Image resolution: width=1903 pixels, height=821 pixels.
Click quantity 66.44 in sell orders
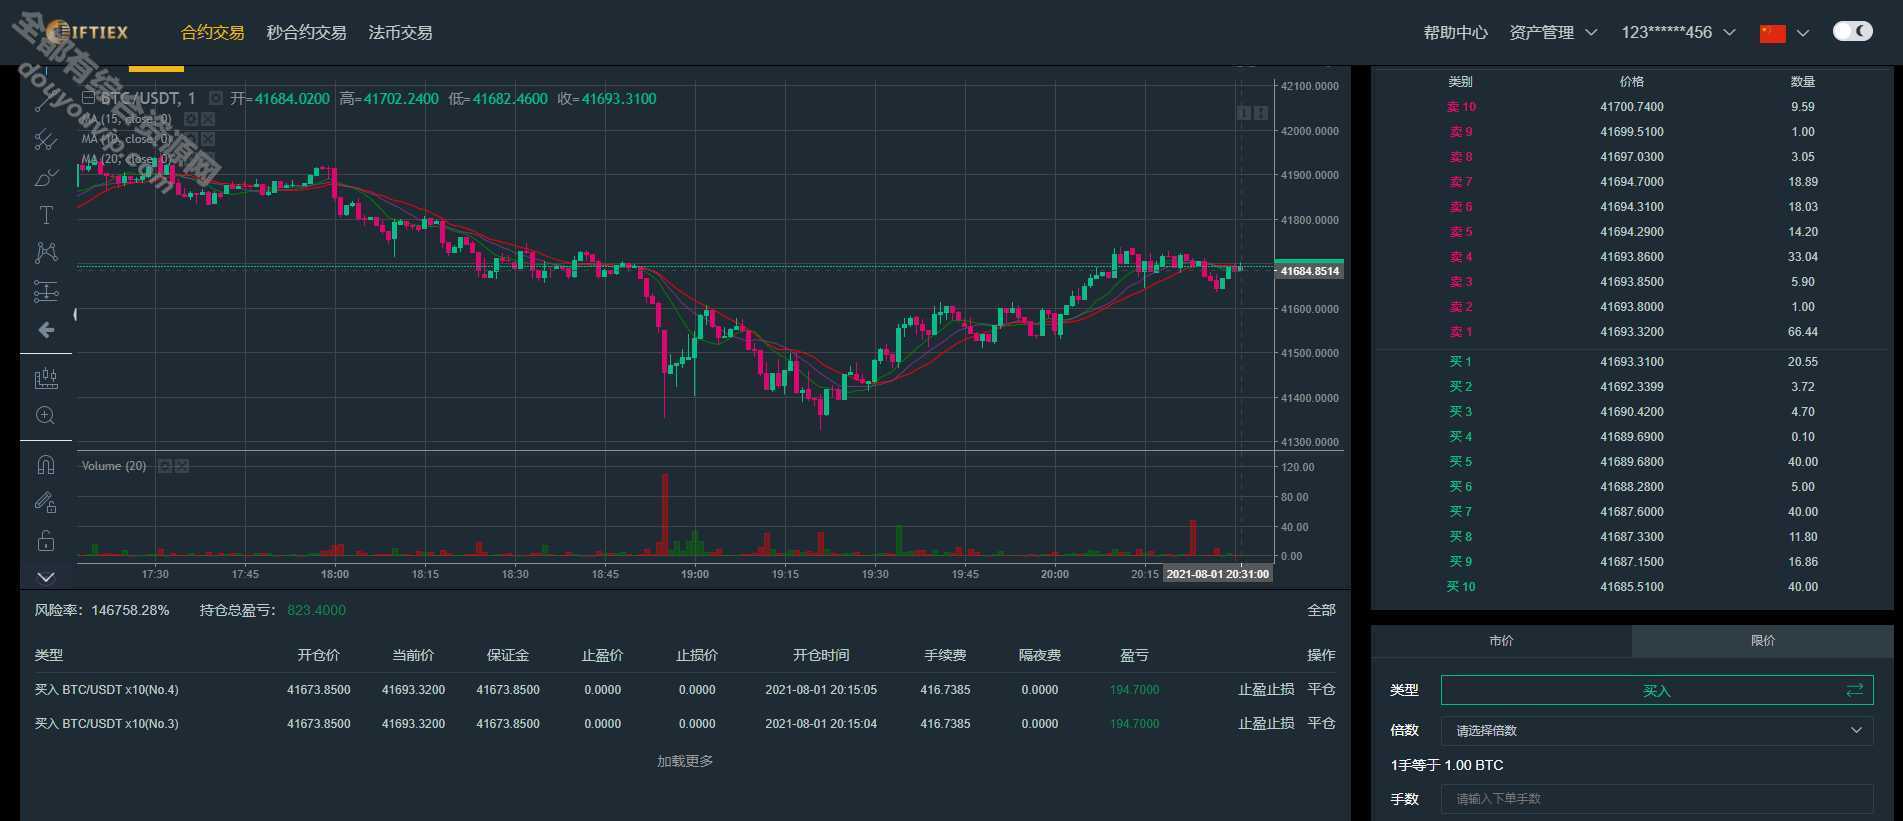pos(1803,332)
